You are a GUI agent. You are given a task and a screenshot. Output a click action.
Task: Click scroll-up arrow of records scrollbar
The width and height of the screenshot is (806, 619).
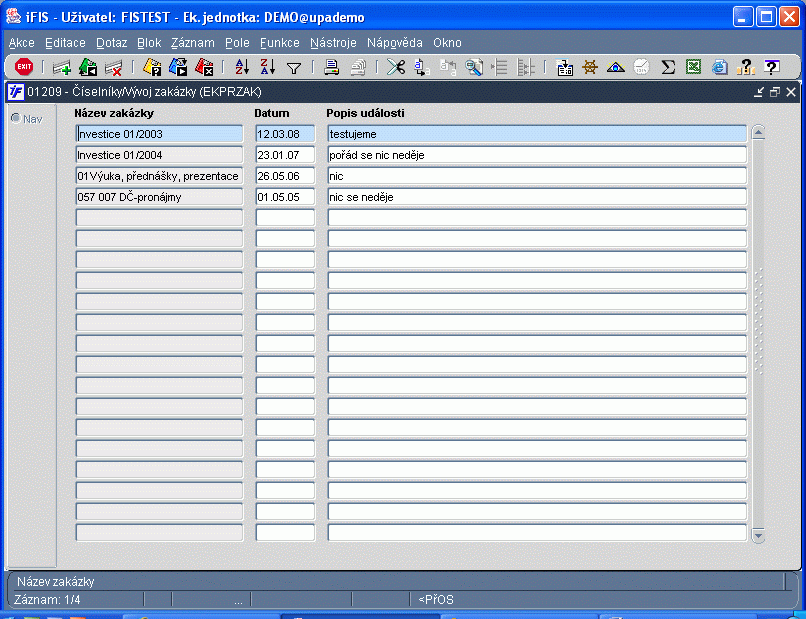click(758, 132)
